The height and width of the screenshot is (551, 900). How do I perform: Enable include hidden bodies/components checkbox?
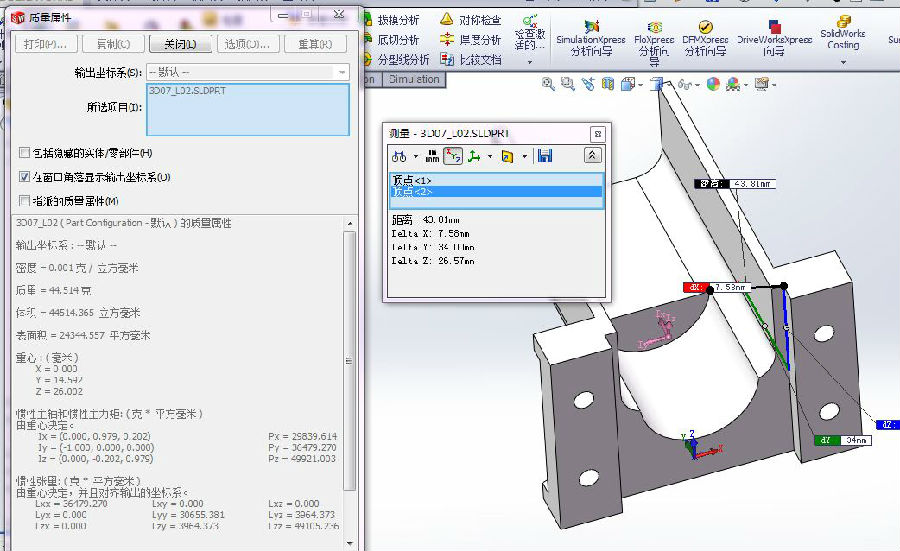[25, 153]
